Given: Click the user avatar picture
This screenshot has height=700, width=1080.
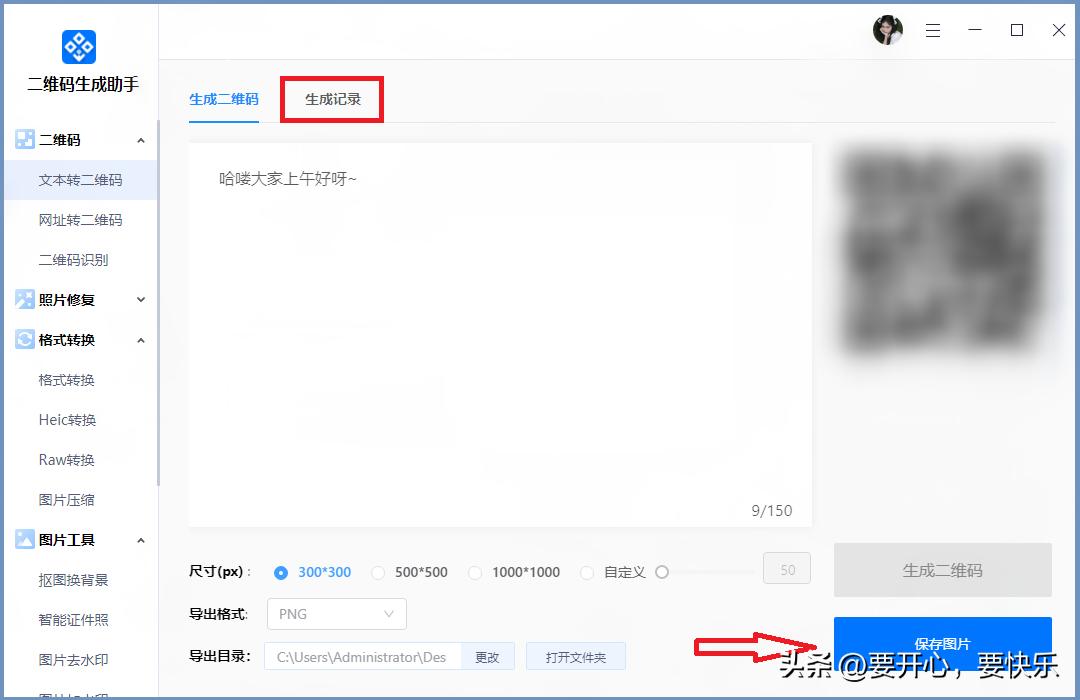Looking at the screenshot, I should [888, 30].
